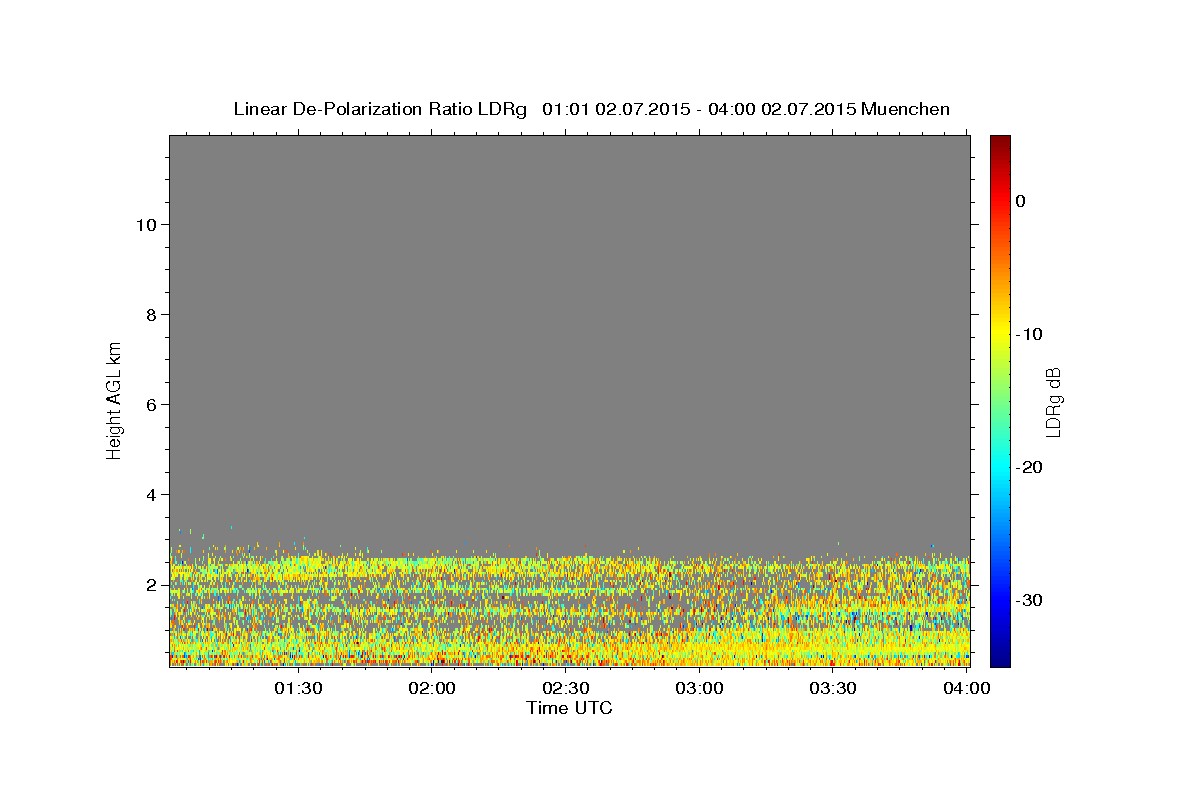Image resolution: width=1200 pixels, height=800 pixels.
Task: Click the 'Height AGL km' axis label
Action: coord(115,399)
